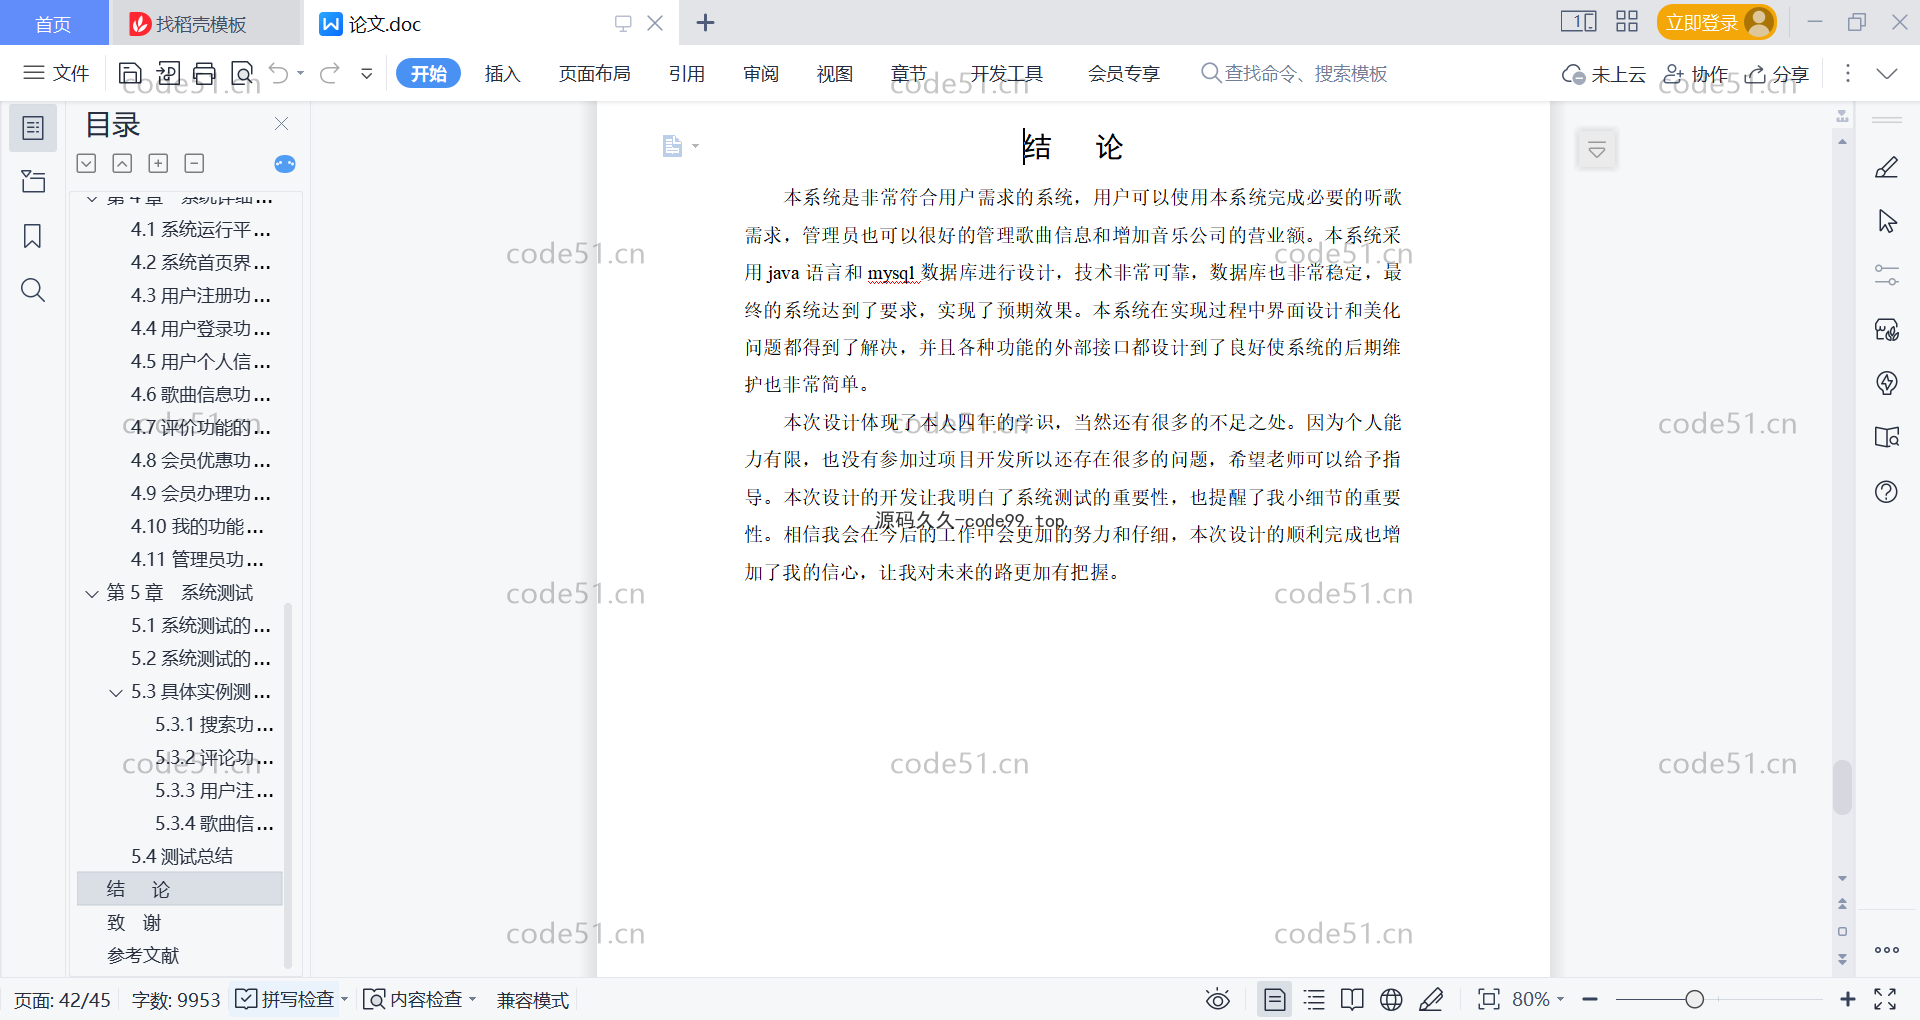1920x1020 pixels.
Task: Click the selection arrow tool in right sidebar
Action: point(1887,222)
